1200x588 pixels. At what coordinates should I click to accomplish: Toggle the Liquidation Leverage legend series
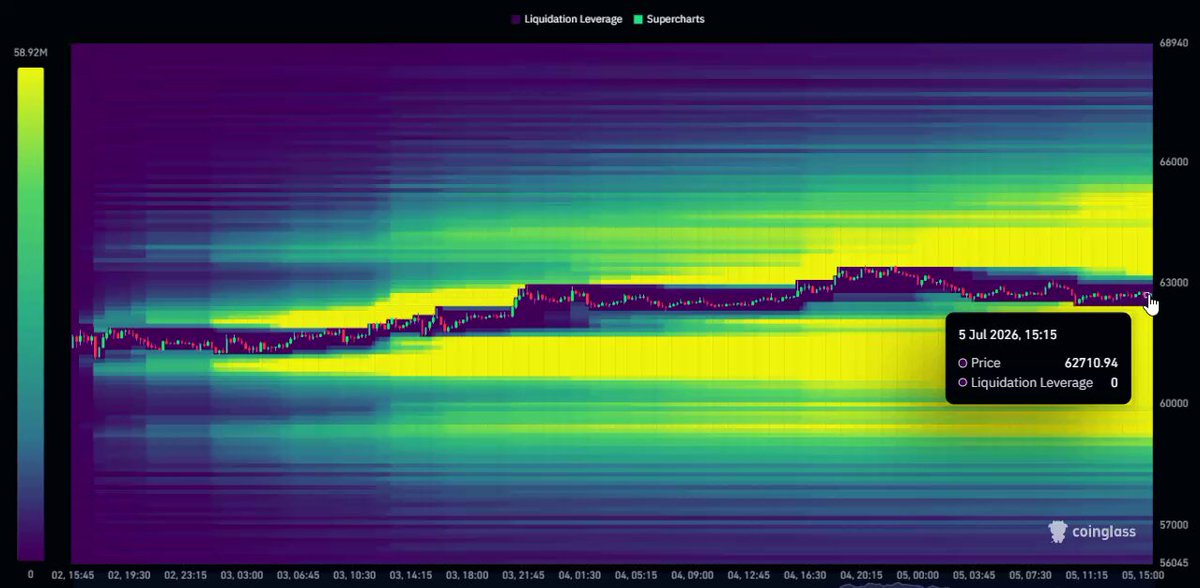click(x=565, y=19)
